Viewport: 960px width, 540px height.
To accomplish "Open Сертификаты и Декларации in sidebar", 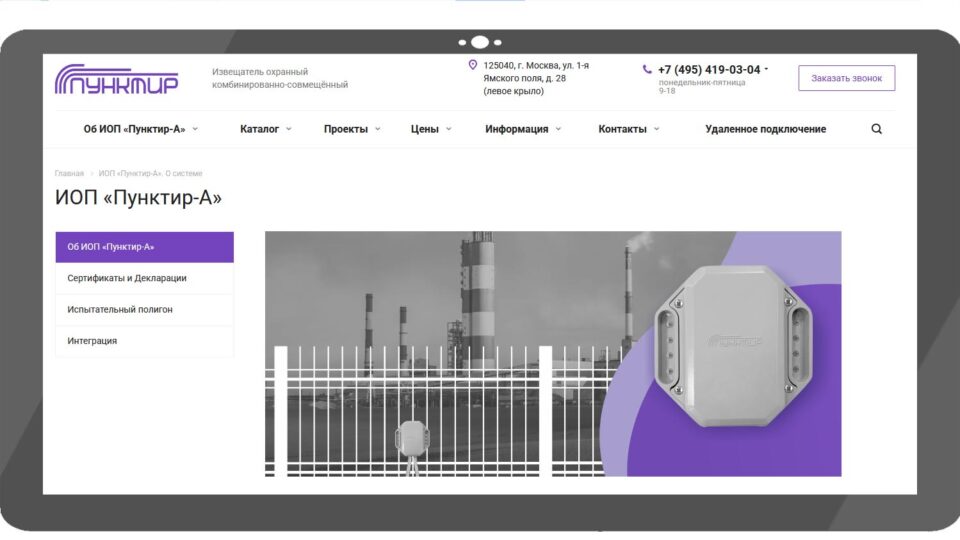I will pyautogui.click(x=144, y=278).
